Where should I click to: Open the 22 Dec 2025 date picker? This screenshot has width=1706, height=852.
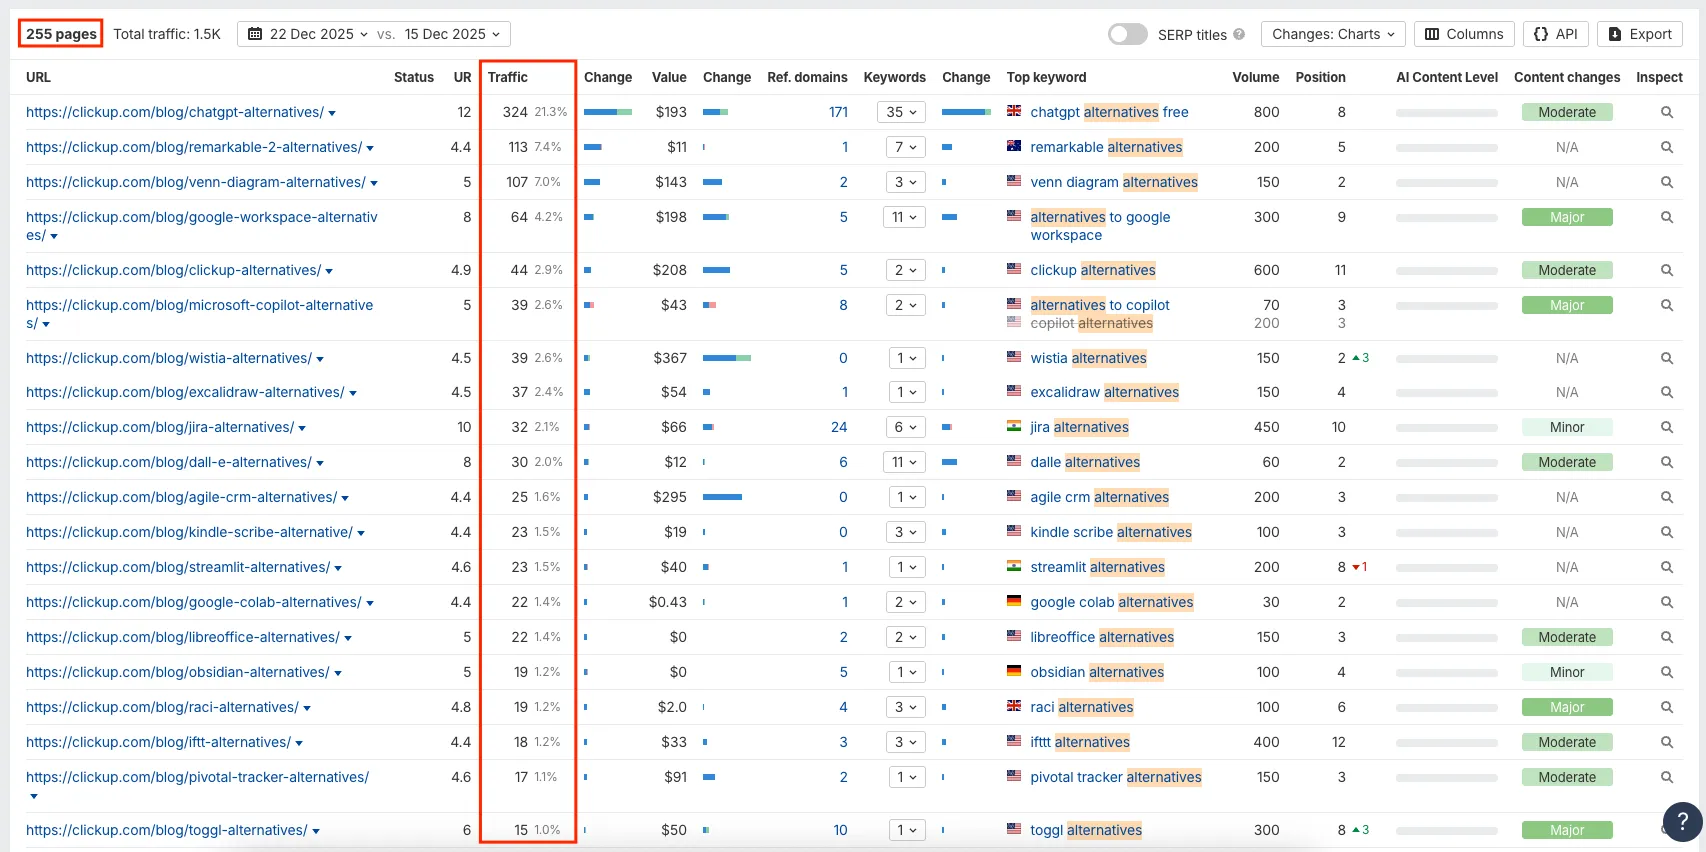pos(308,34)
